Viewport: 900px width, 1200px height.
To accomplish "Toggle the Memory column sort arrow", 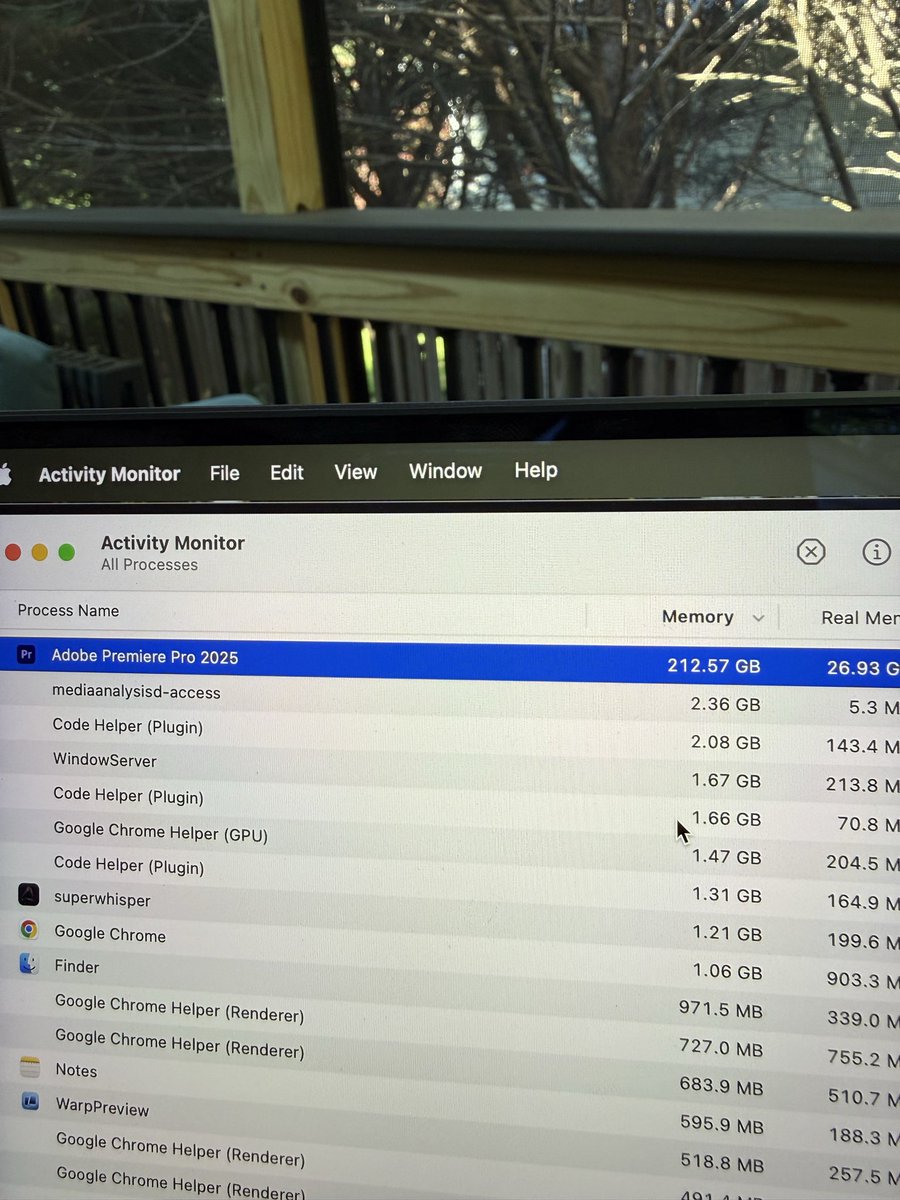I will tap(758, 618).
